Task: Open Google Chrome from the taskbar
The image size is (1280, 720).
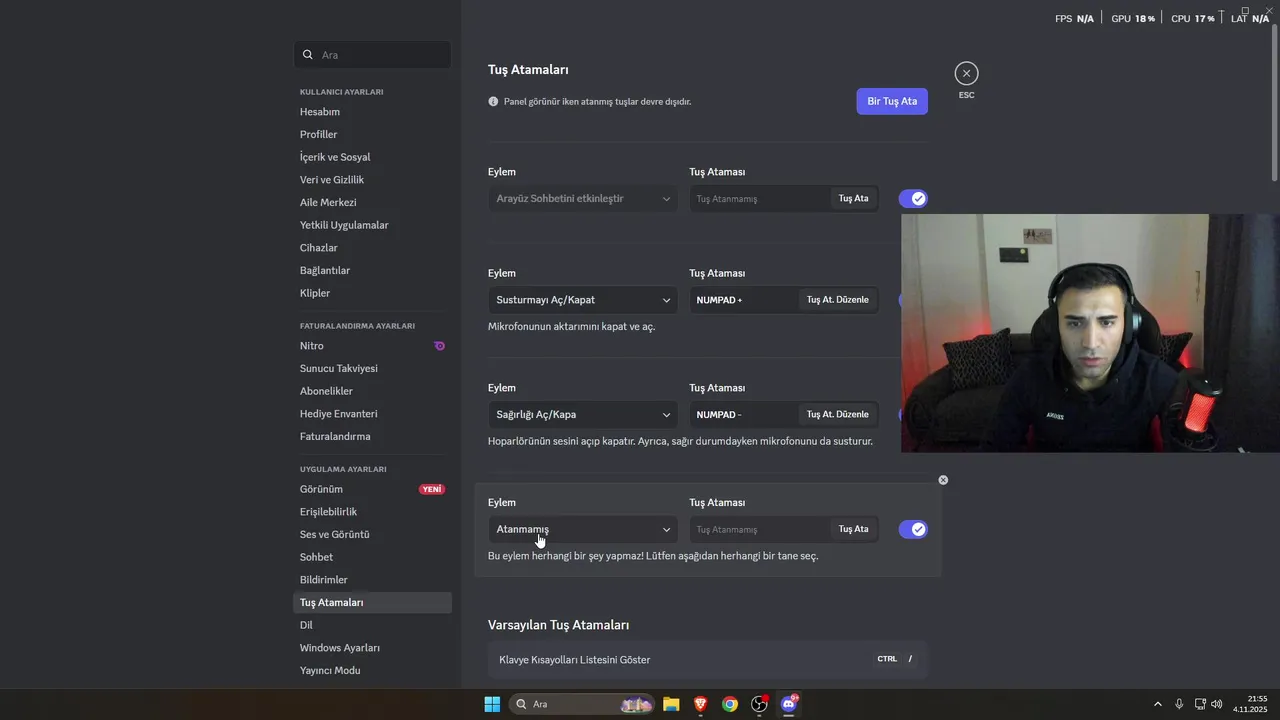Action: 730,704
